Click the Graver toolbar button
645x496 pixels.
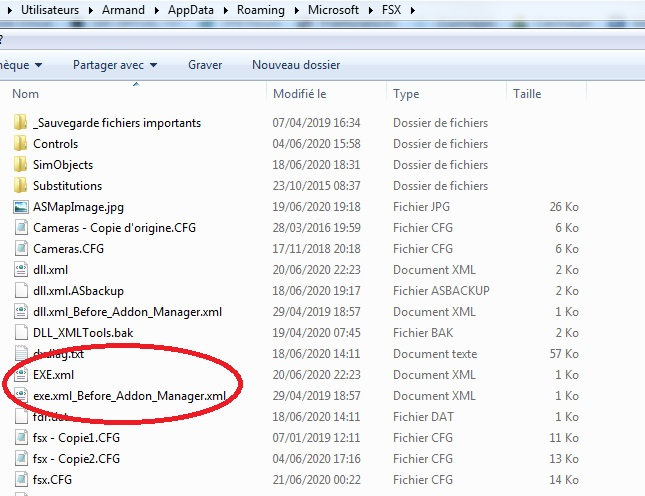pyautogui.click(x=205, y=65)
